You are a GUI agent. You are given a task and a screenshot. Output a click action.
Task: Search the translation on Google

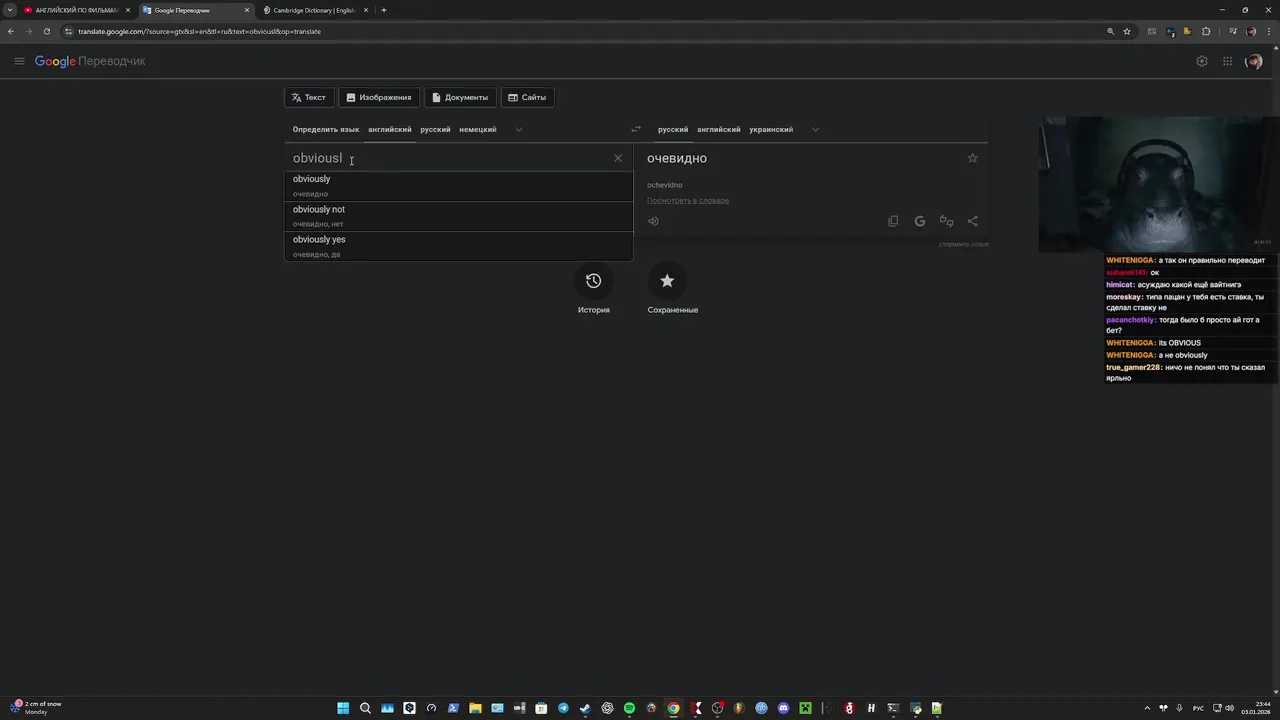point(920,221)
